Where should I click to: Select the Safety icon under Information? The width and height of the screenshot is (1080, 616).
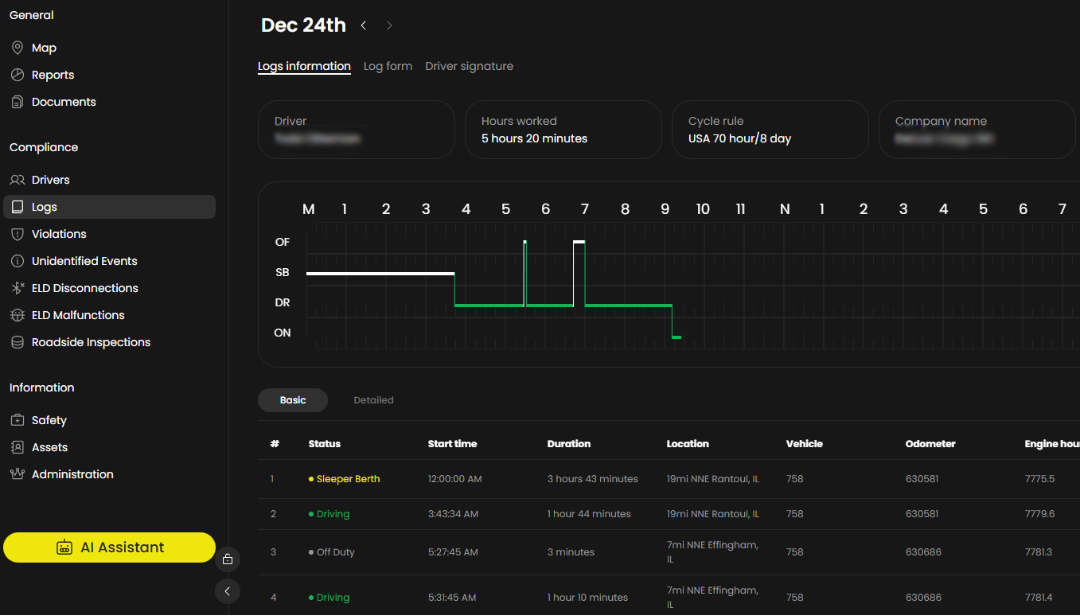(x=16, y=419)
